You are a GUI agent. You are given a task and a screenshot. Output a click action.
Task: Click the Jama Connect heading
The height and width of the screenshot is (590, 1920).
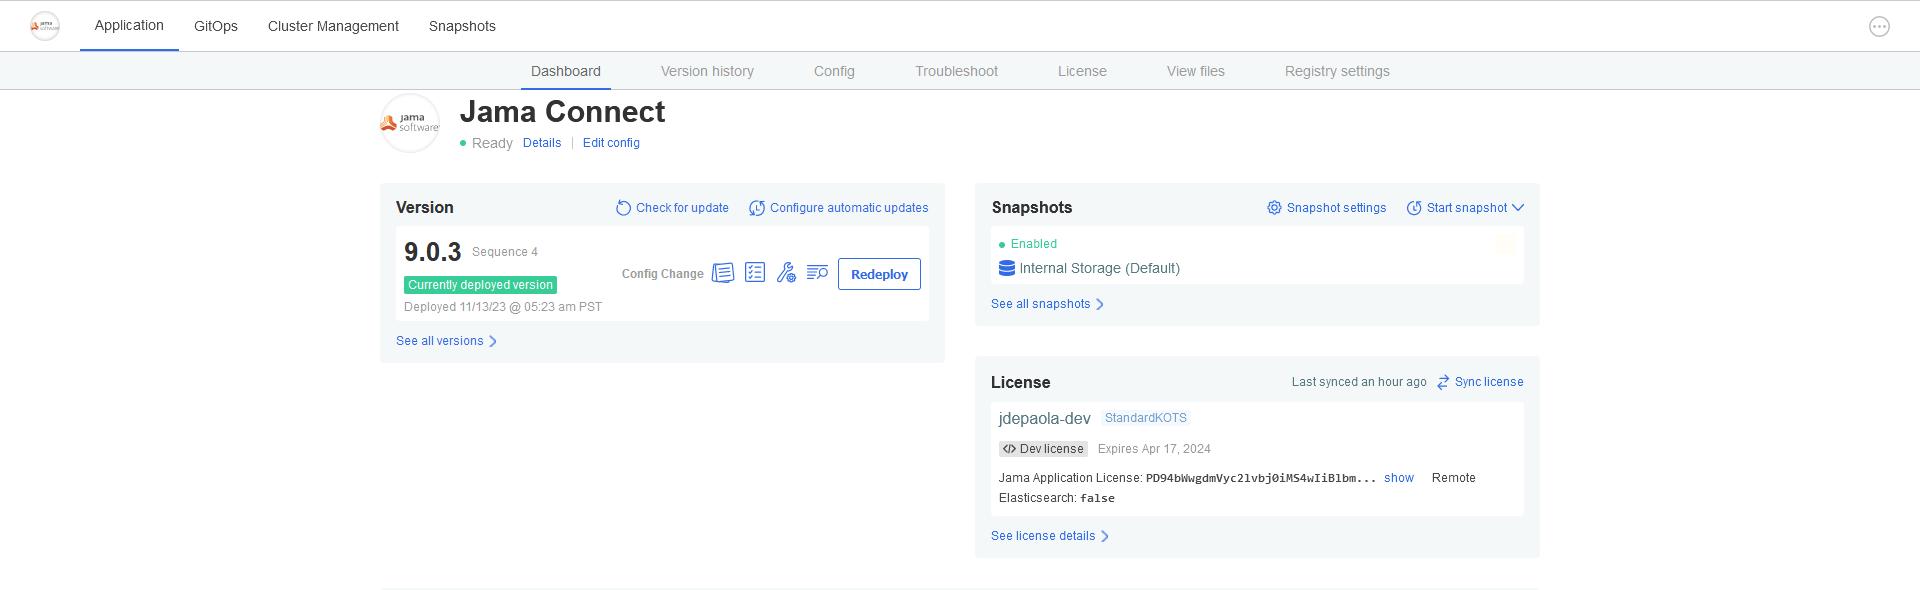click(x=562, y=112)
